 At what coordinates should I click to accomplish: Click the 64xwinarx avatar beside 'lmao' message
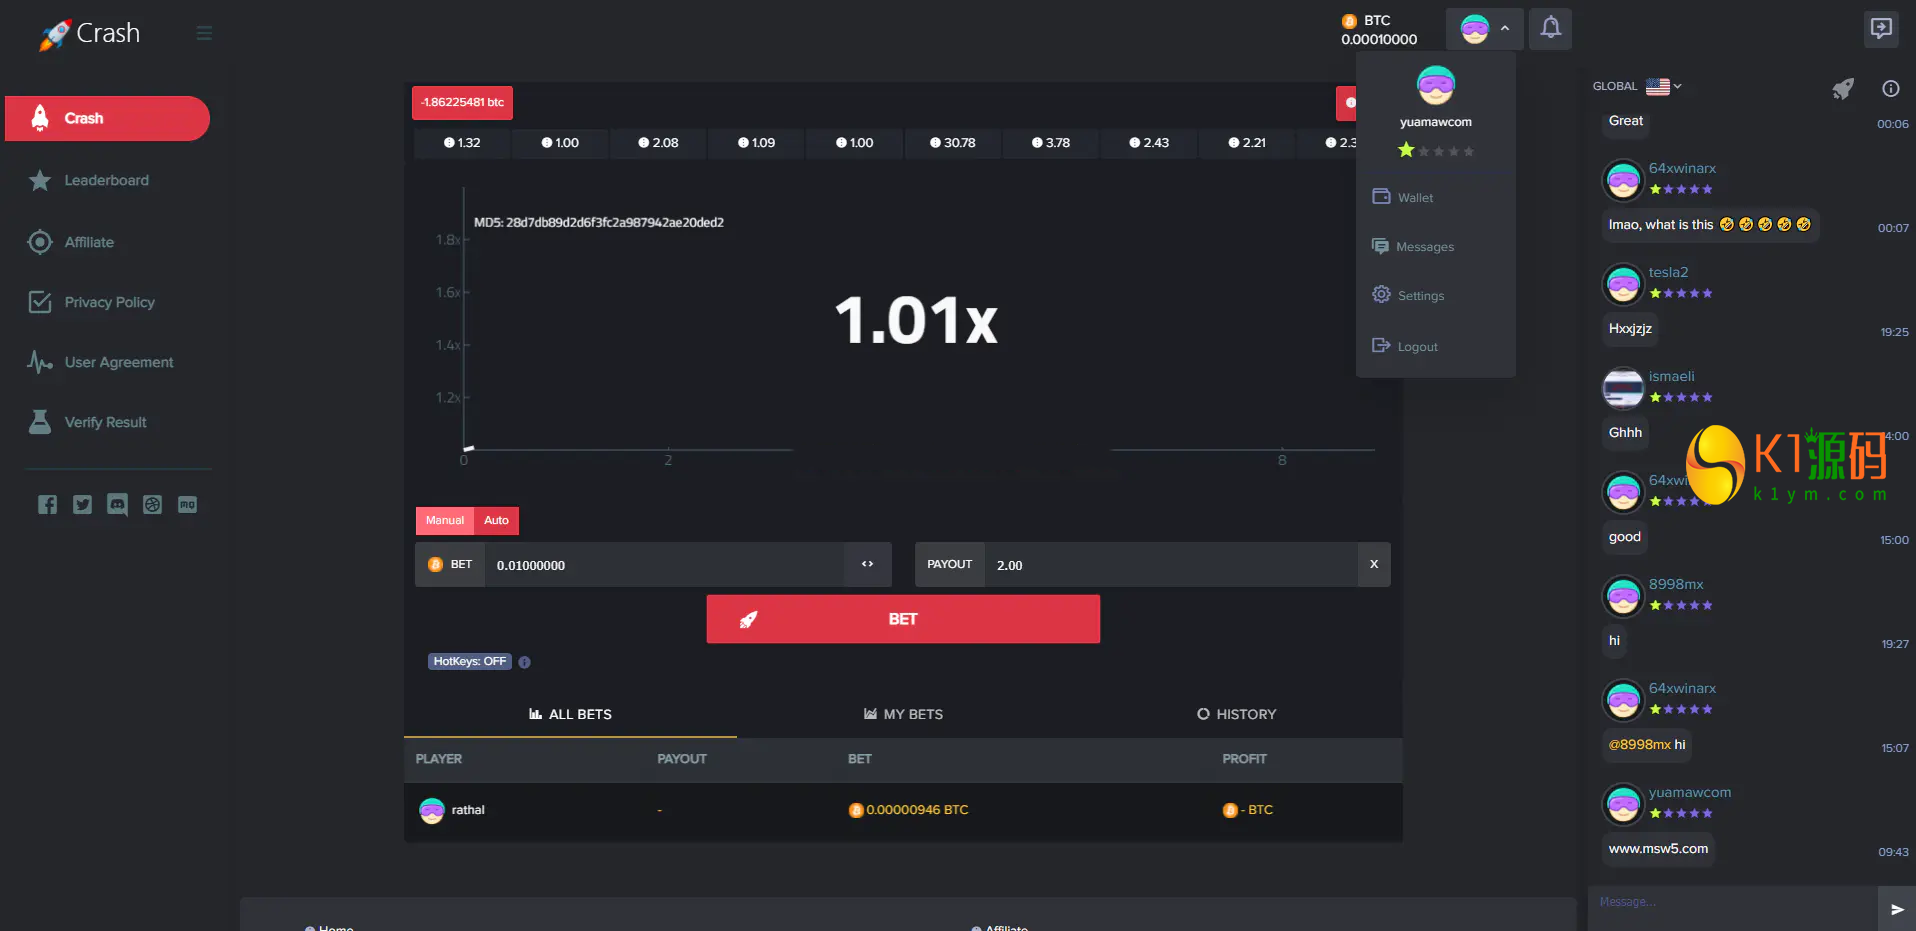point(1623,180)
